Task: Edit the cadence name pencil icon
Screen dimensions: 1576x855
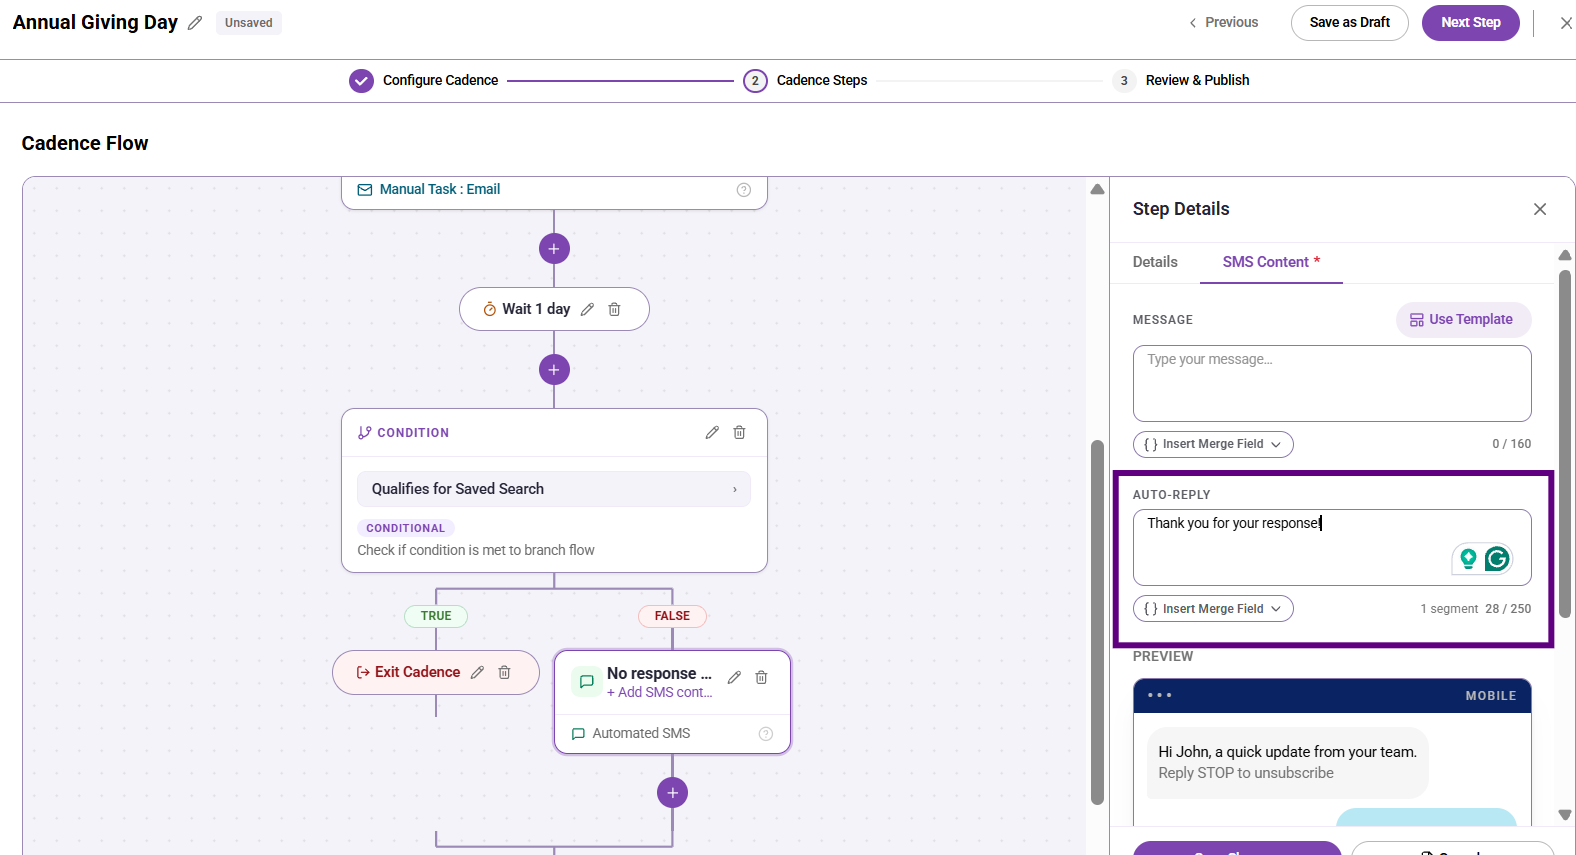Action: 195,23
